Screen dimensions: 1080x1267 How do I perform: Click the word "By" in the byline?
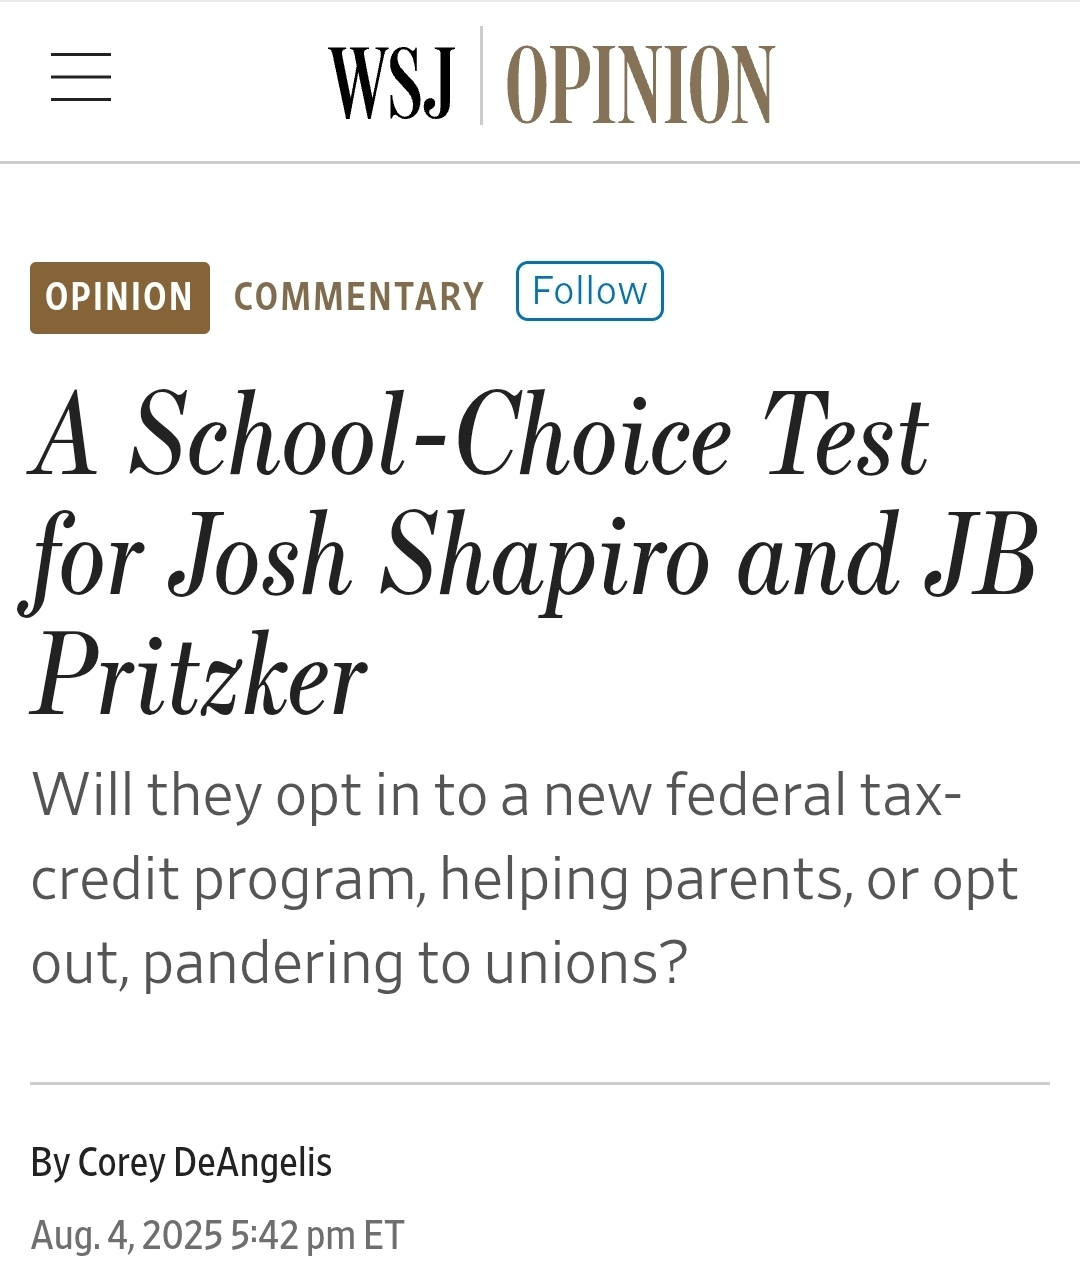click(x=50, y=1162)
